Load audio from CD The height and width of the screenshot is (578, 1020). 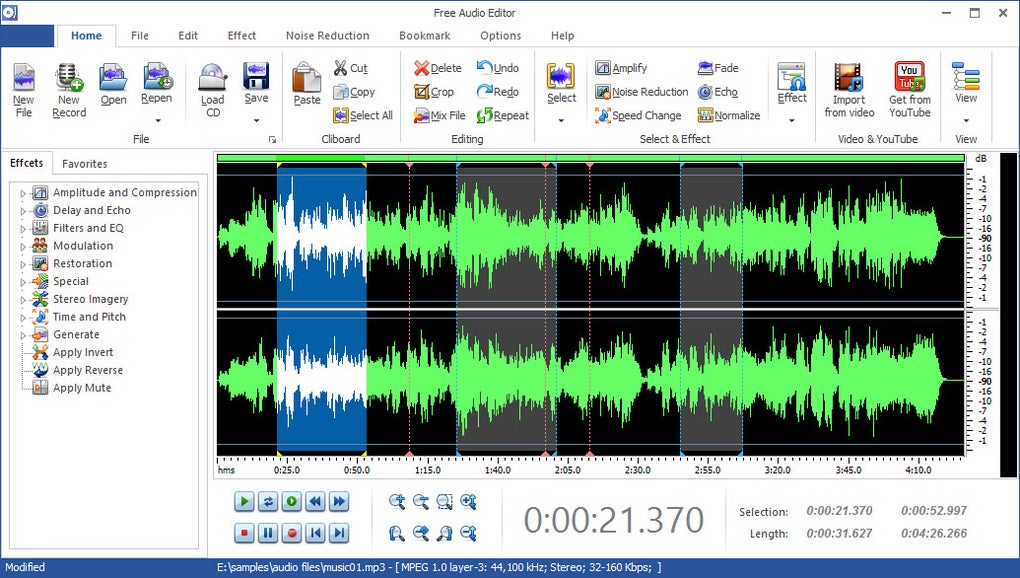click(x=211, y=88)
